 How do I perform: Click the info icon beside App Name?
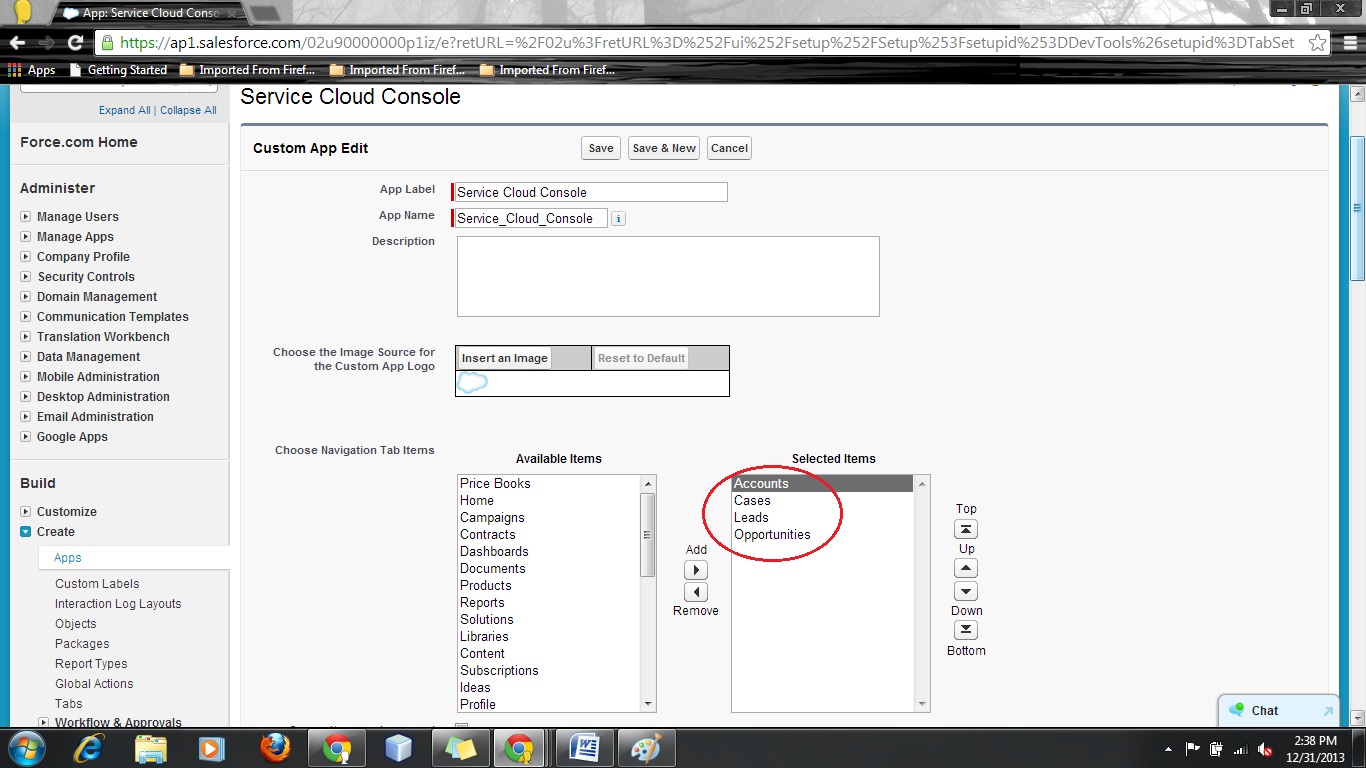point(618,219)
